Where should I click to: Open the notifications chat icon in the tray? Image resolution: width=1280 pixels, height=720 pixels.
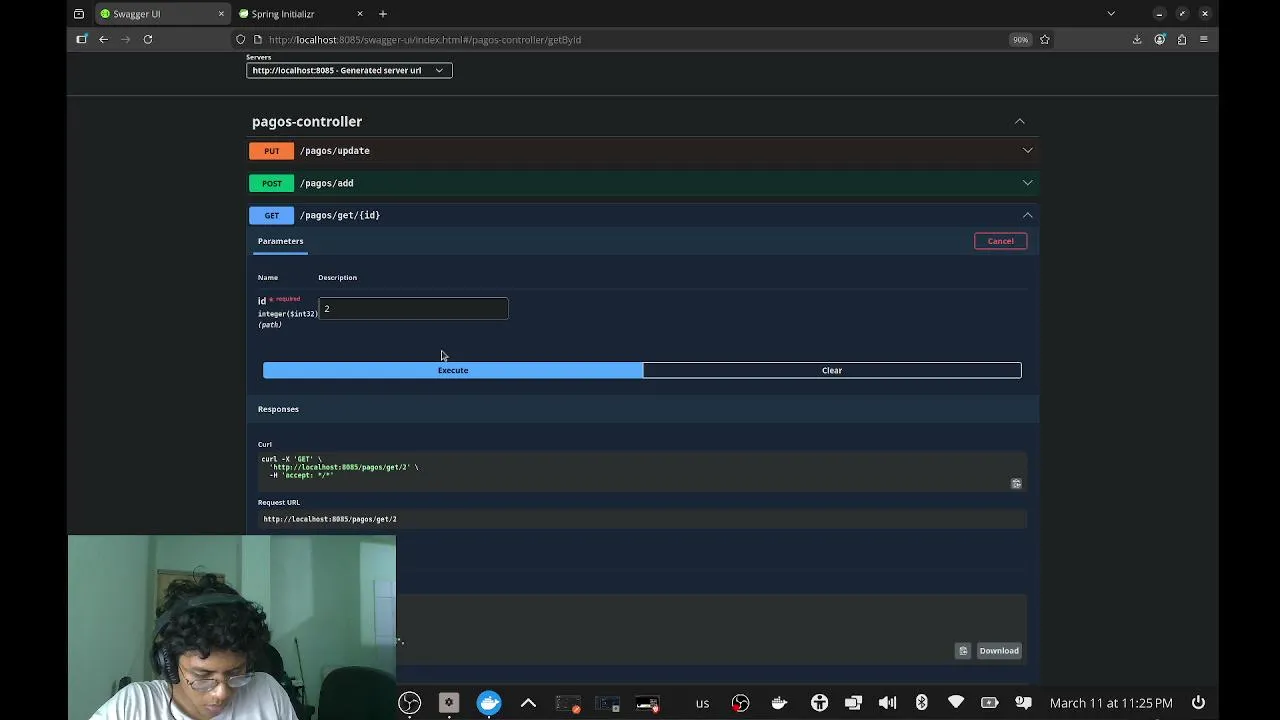tap(1023, 703)
